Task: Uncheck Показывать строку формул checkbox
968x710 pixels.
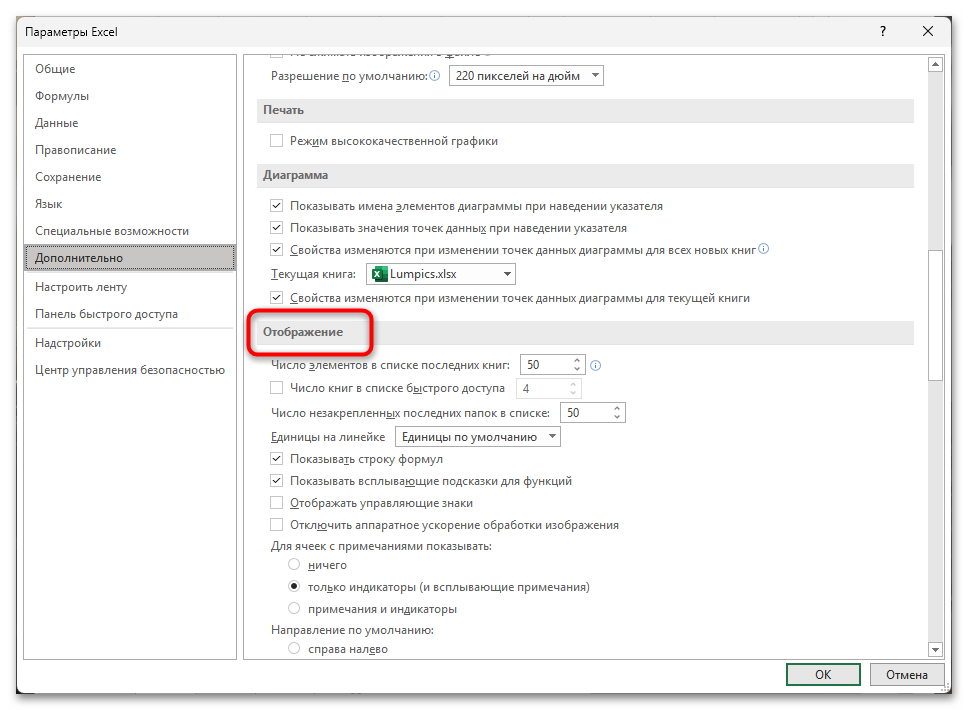Action: [x=277, y=459]
